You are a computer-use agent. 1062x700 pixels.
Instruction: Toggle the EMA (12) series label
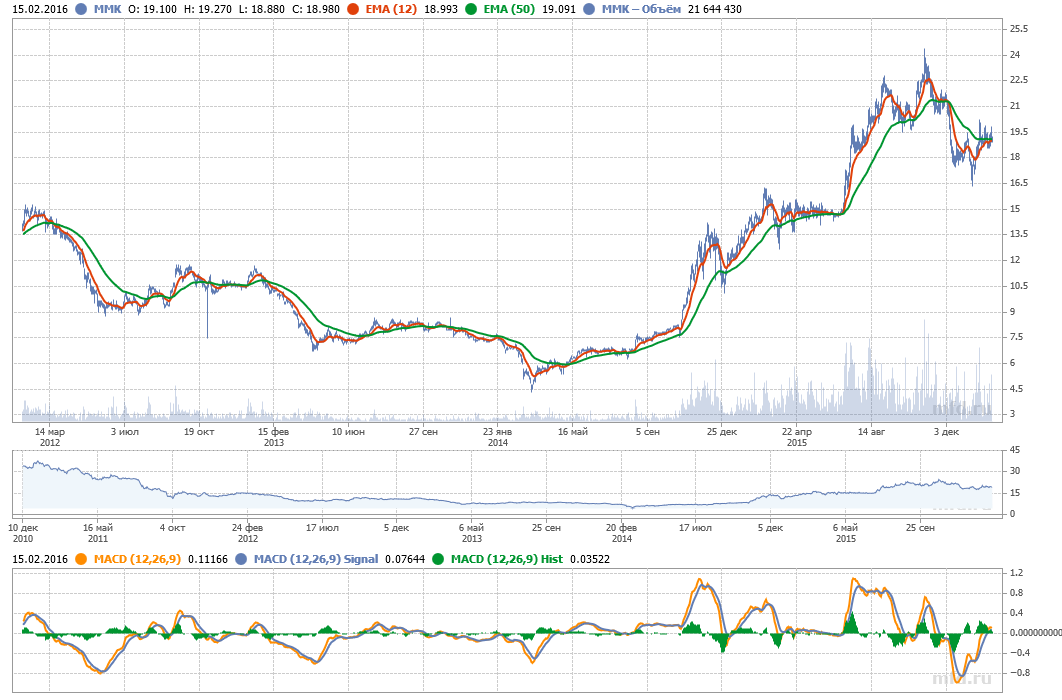click(389, 8)
